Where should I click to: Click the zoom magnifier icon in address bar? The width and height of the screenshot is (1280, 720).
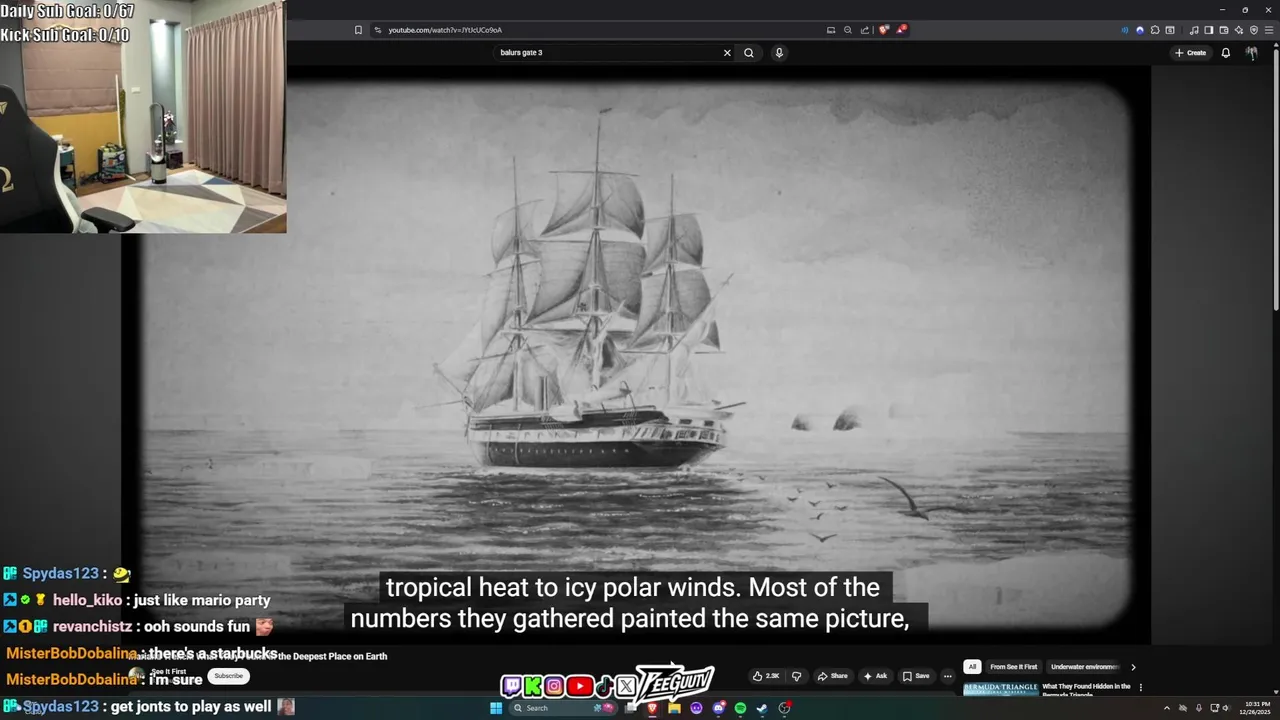(848, 30)
